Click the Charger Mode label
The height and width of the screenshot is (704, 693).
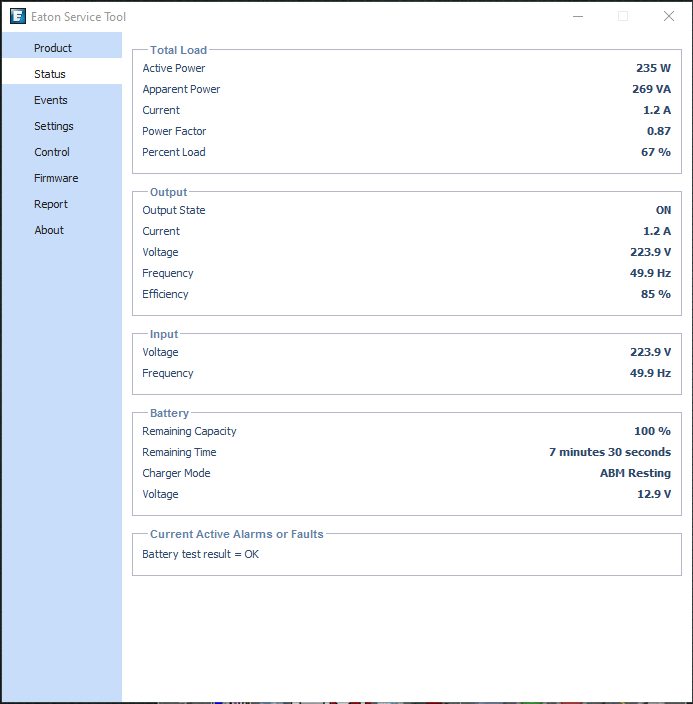176,473
